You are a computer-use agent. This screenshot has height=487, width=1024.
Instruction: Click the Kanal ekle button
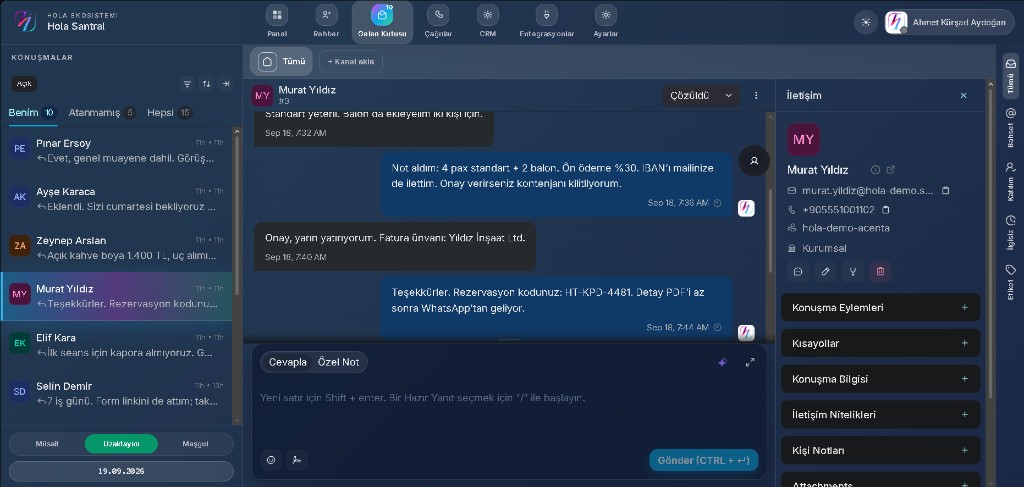[x=351, y=61]
